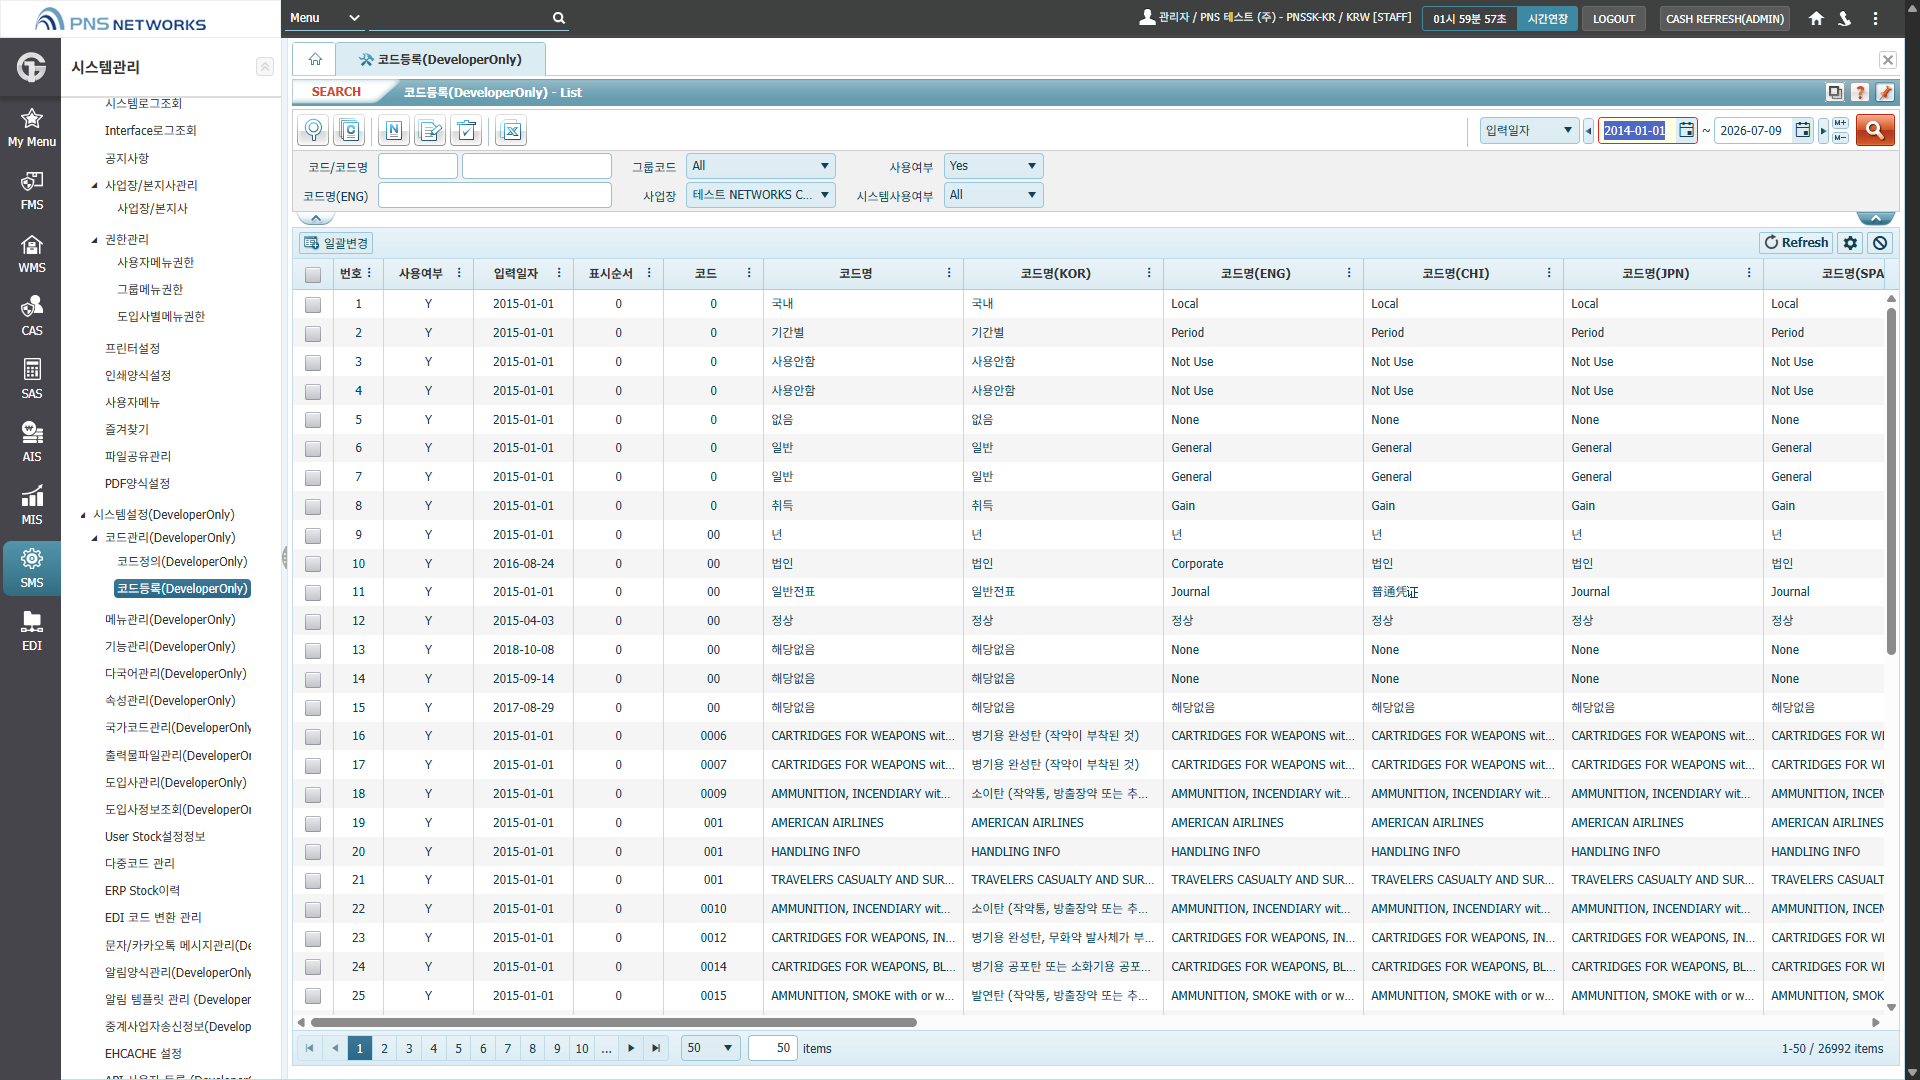Viewport: 1920px width, 1080px height.
Task: Click the LOGOUT button
Action: tap(1613, 18)
